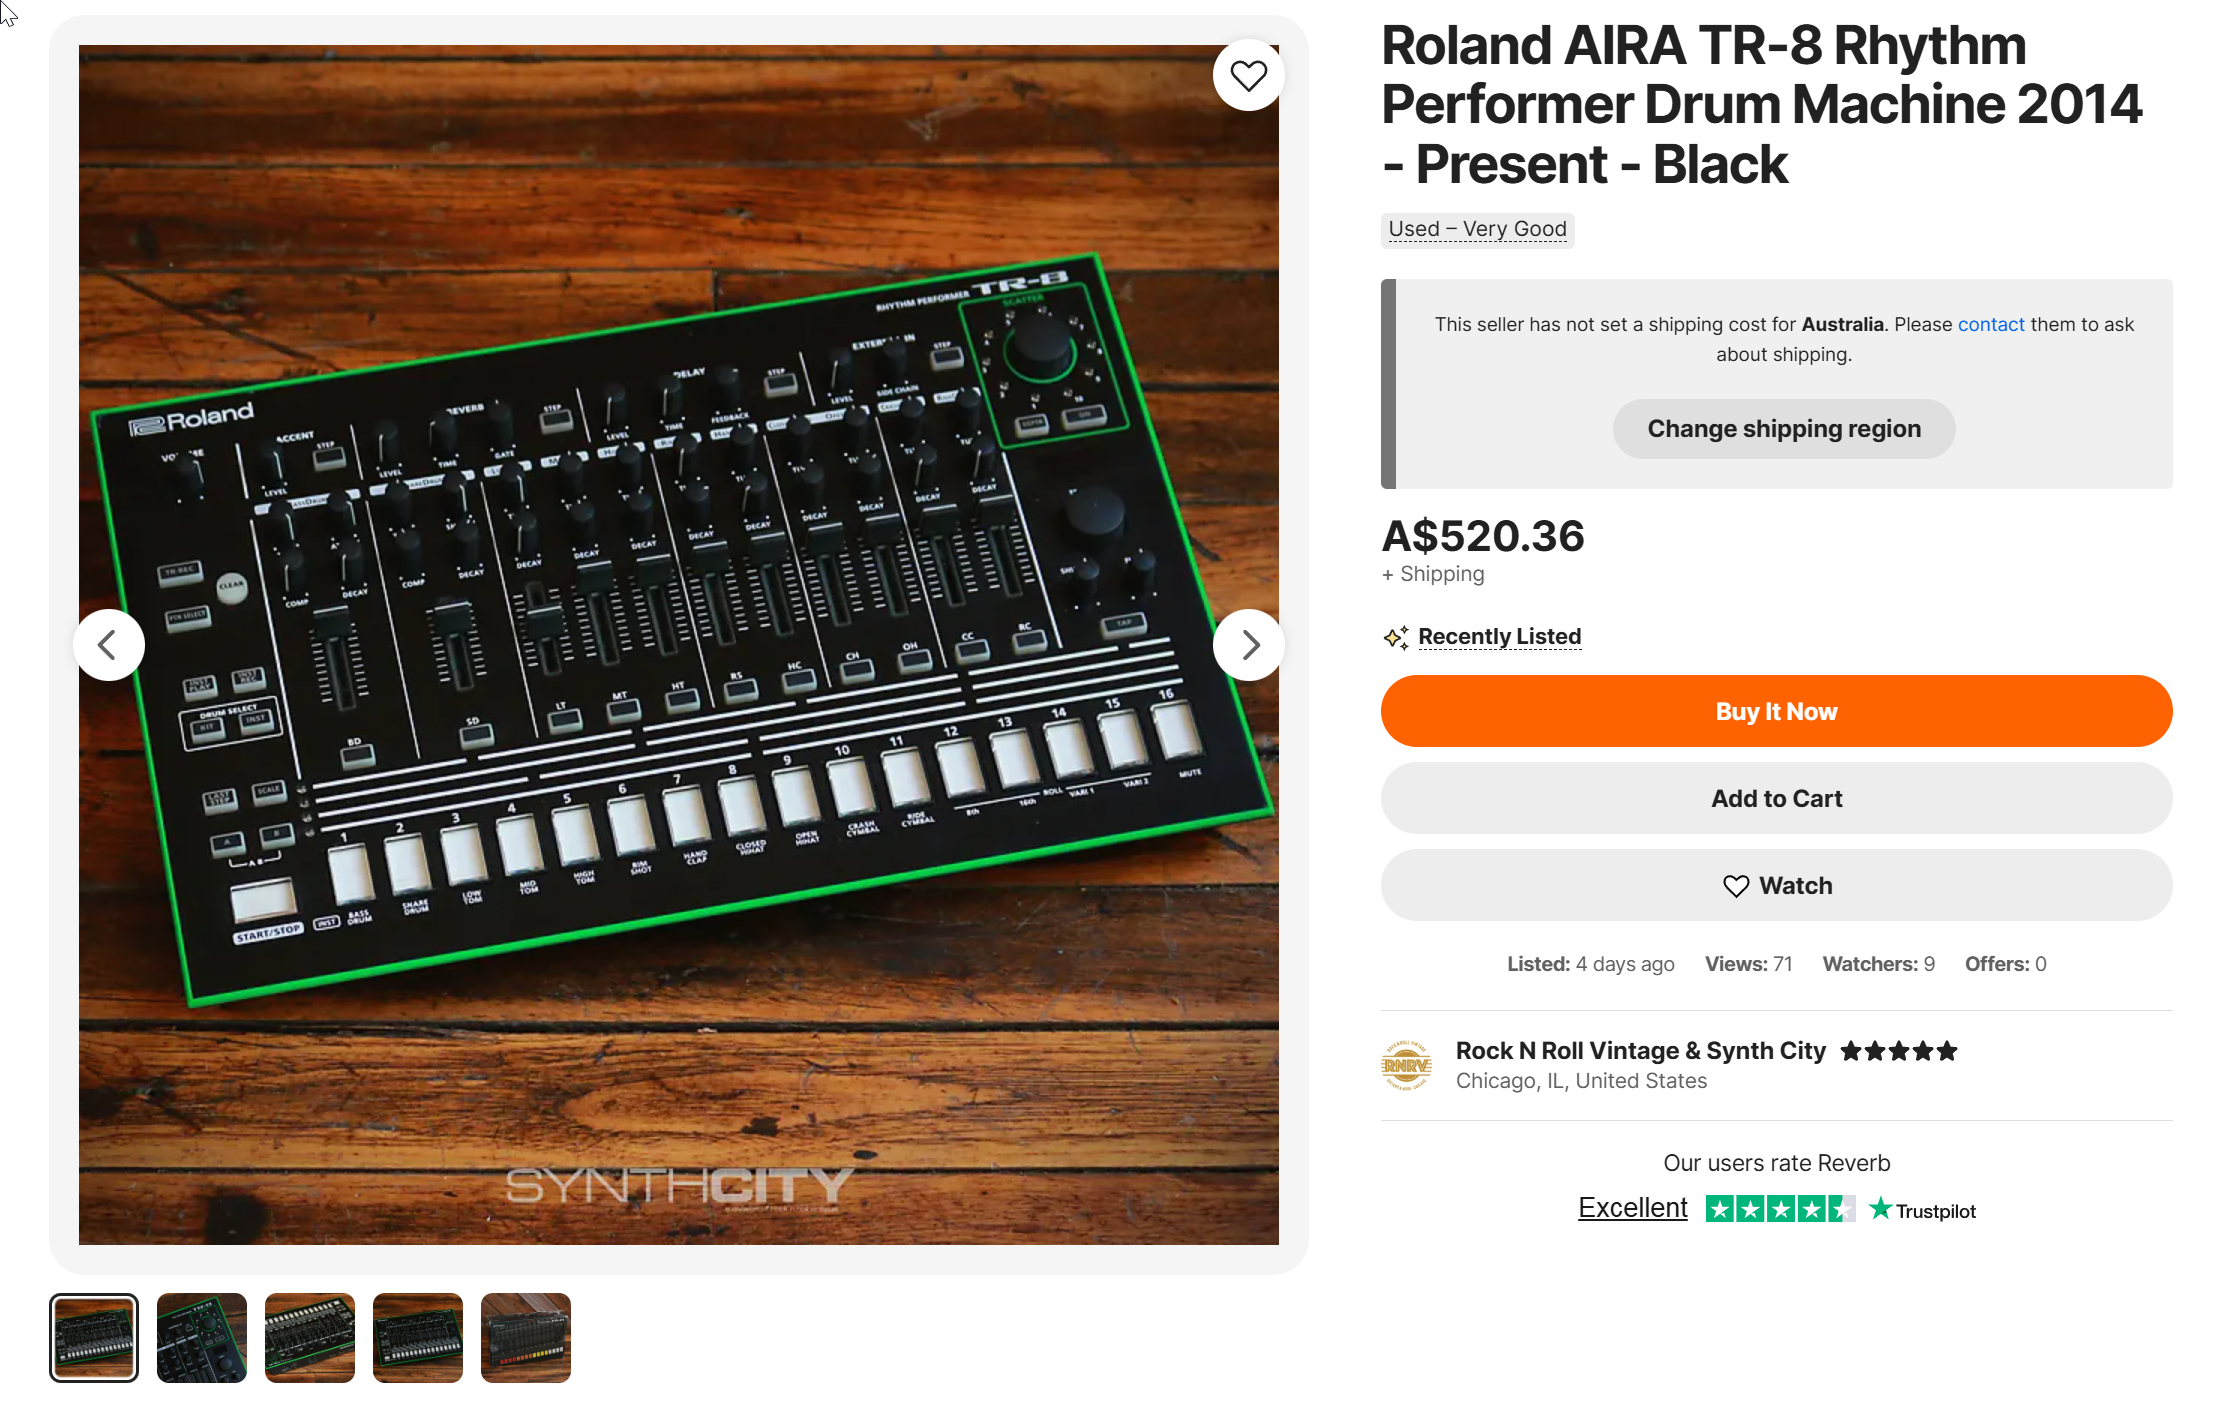Select the second close-up thumbnail

[202, 1338]
